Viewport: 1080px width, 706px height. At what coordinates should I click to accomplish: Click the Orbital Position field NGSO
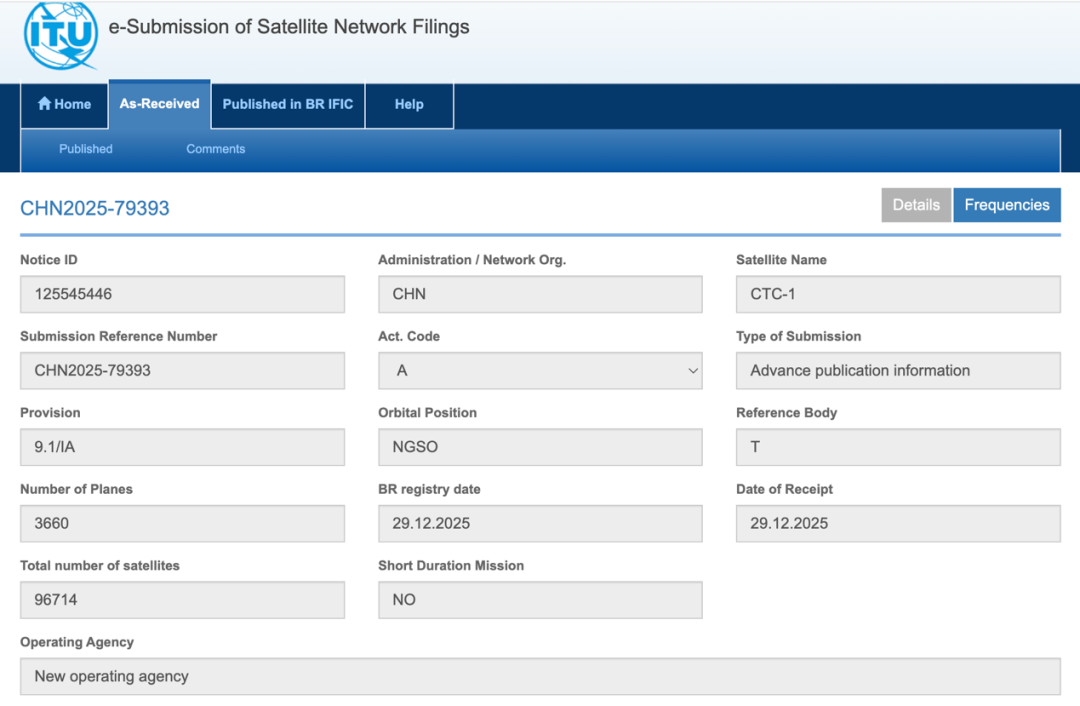[540, 447]
